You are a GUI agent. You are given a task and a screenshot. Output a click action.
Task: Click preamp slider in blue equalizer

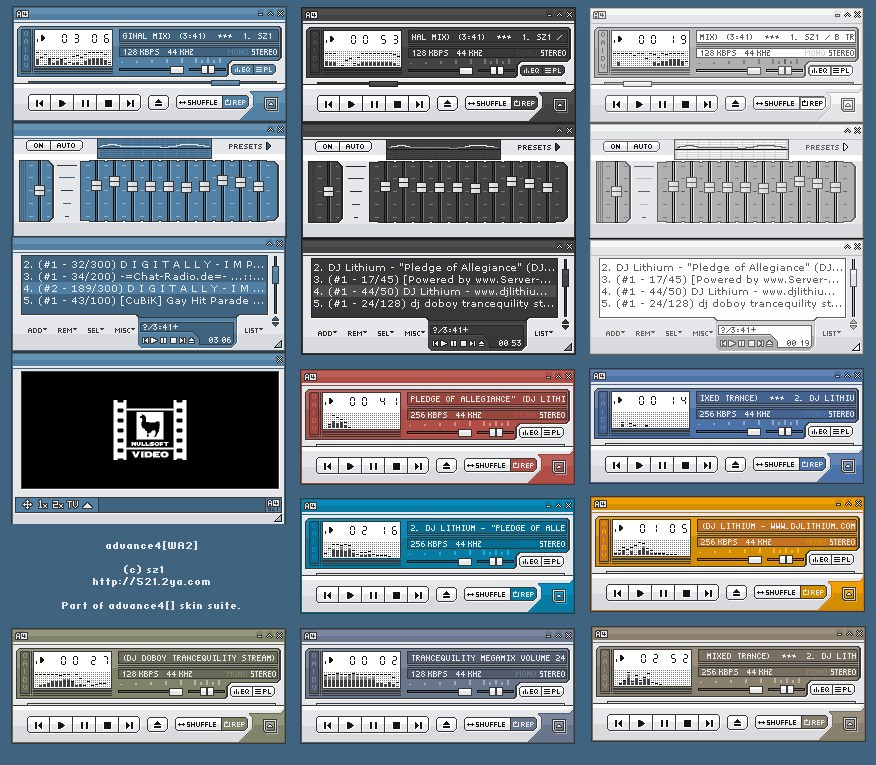tap(39, 190)
